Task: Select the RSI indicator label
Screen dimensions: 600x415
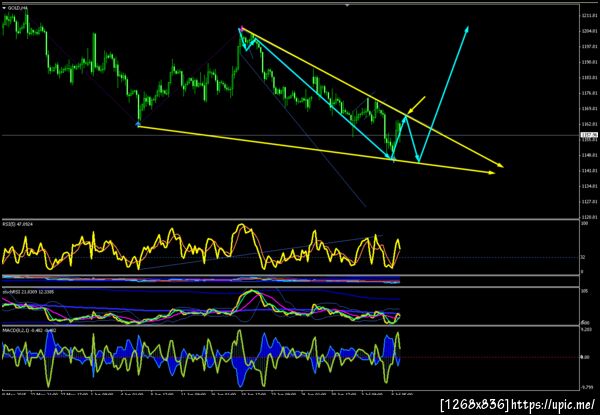Action: point(17,224)
